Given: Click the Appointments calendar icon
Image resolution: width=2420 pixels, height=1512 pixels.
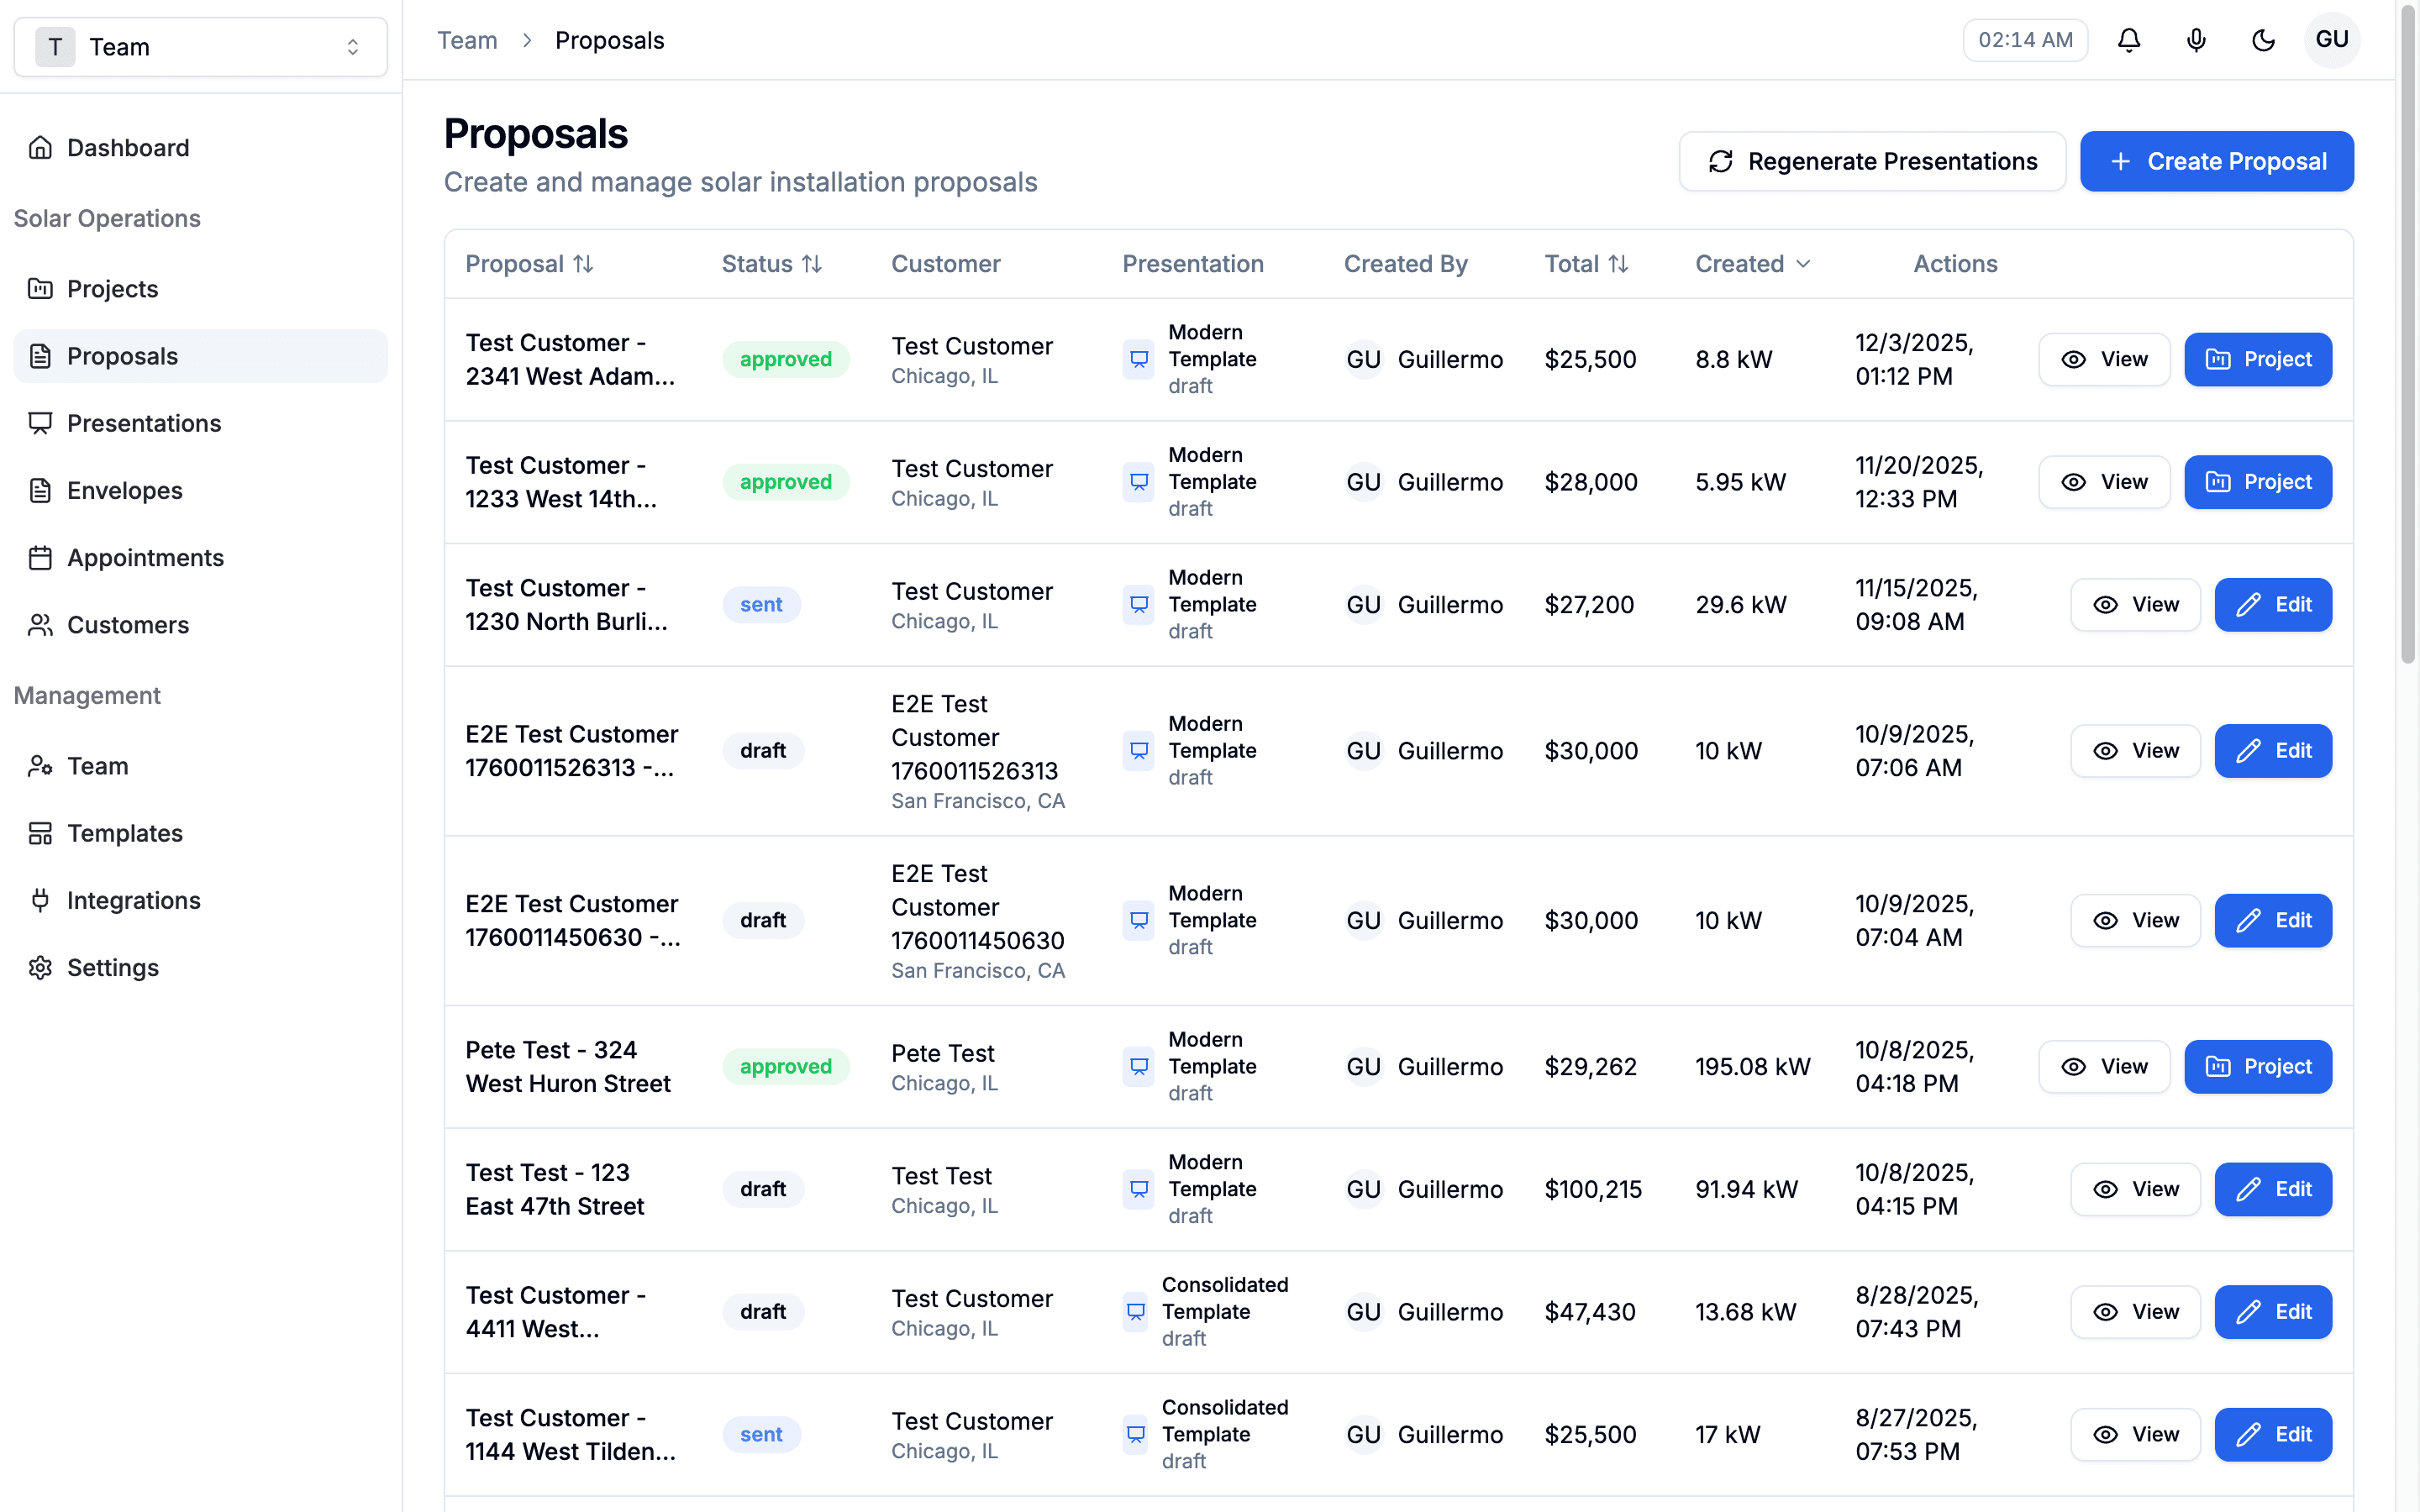Looking at the screenshot, I should pos(40,557).
